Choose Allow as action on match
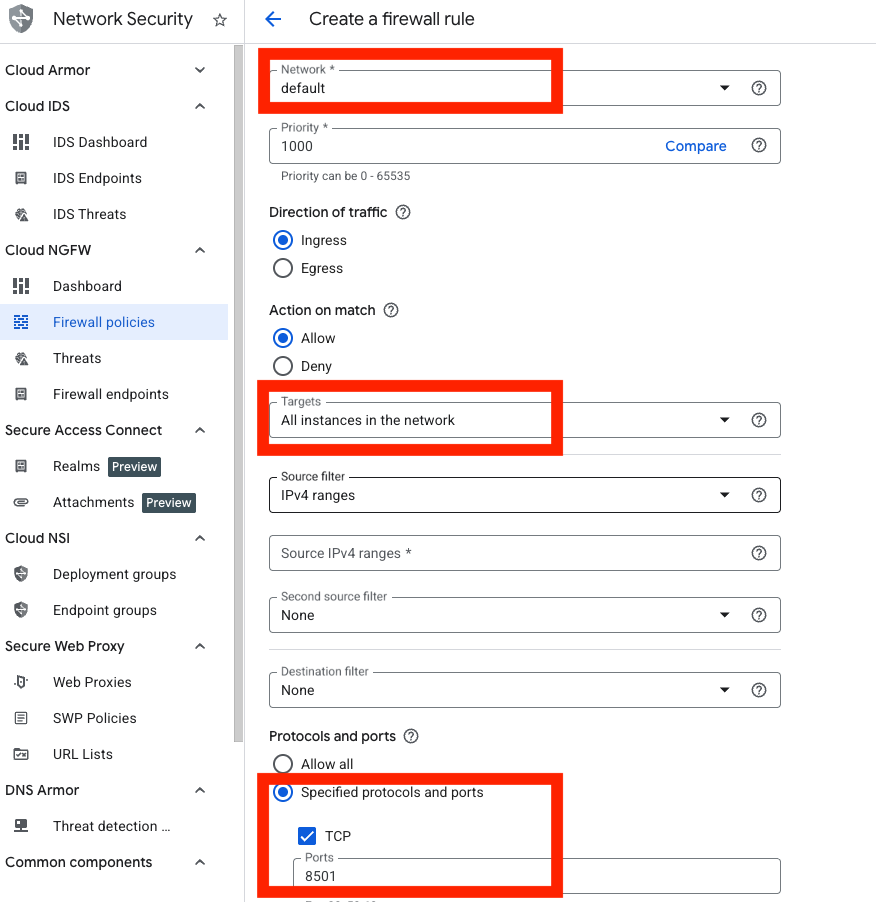Viewport: 876px width, 902px height. (x=283, y=338)
